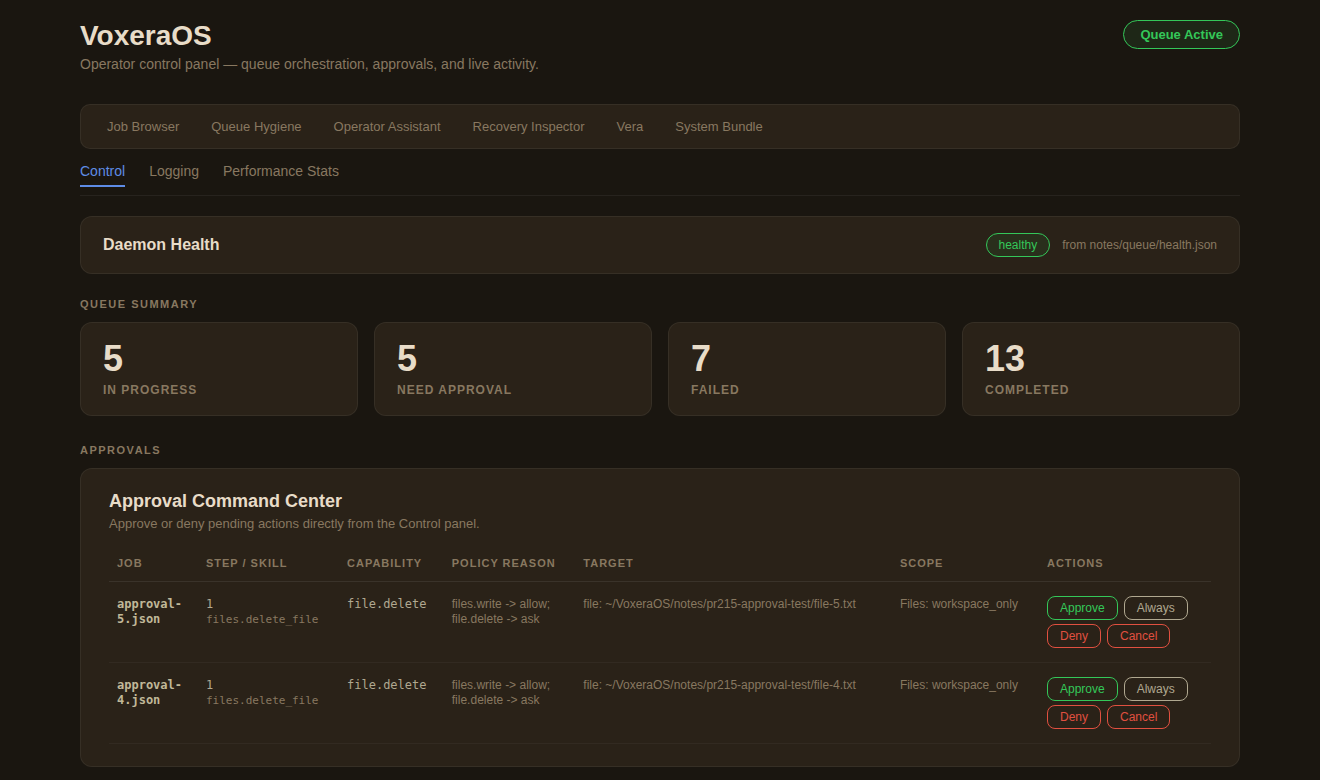Click policy reason text in approval-4 row
1320x780 pixels.
tap(501, 692)
